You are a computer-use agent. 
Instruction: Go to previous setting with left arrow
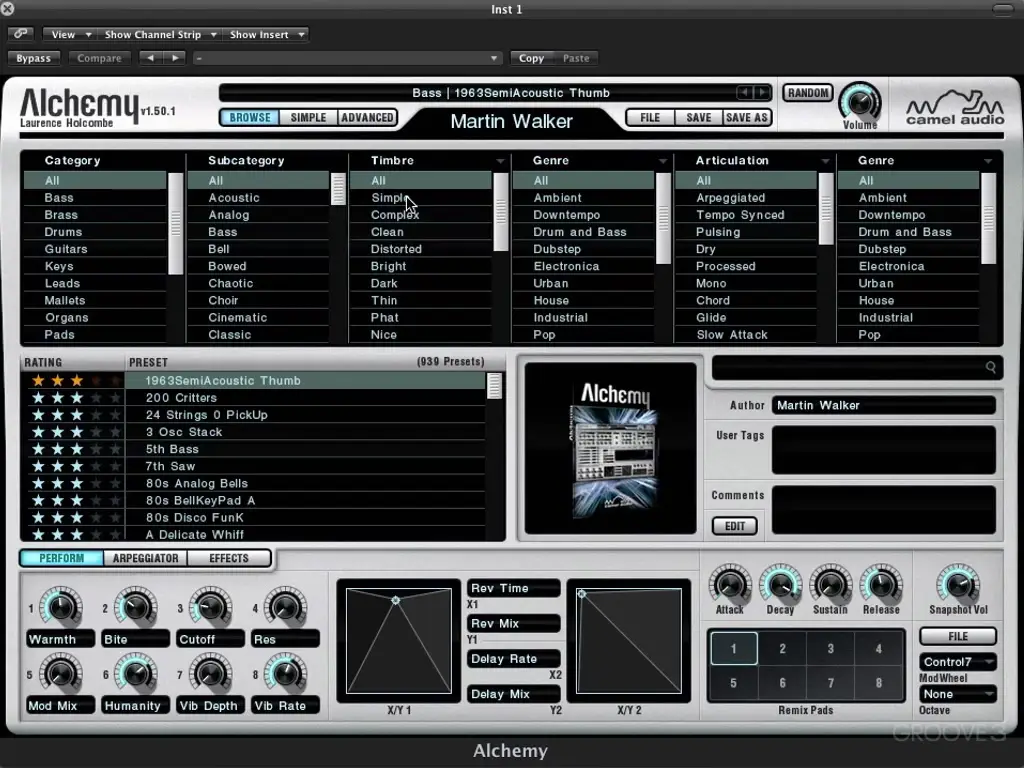point(151,58)
